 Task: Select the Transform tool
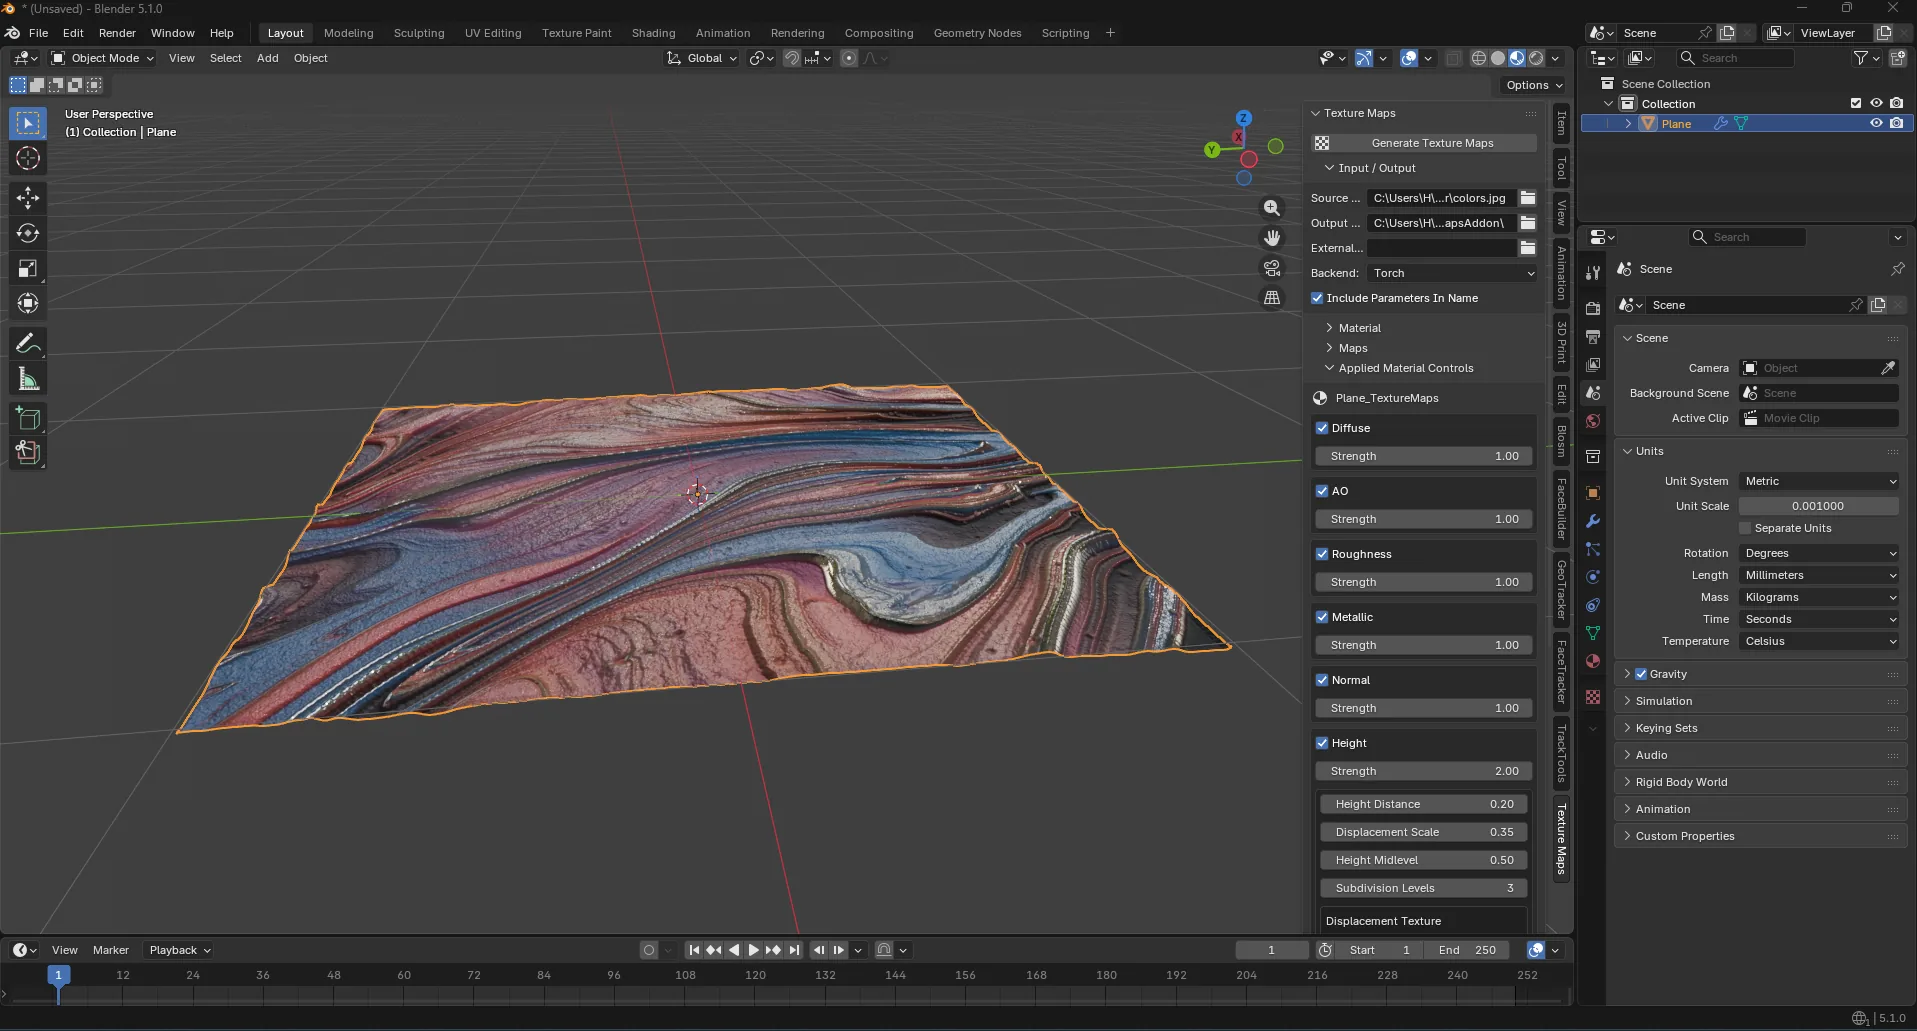click(28, 303)
